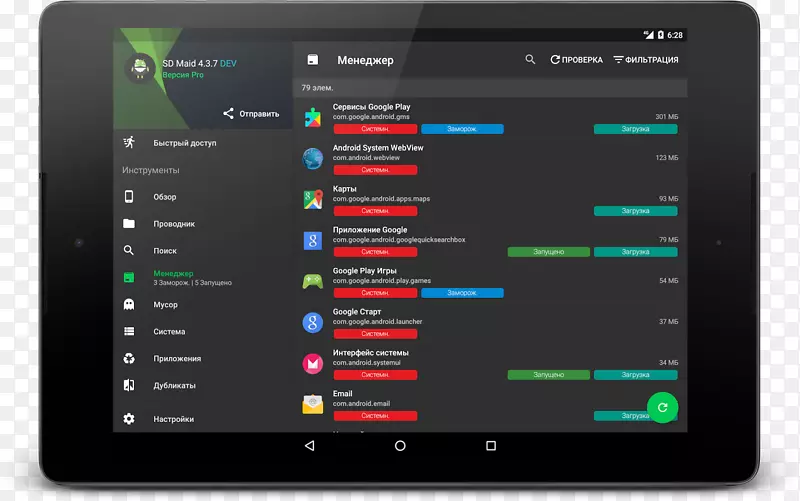The image size is (800, 501).
Task: Click the green icon beside Менеджер sidebar item
Action: 129,278
